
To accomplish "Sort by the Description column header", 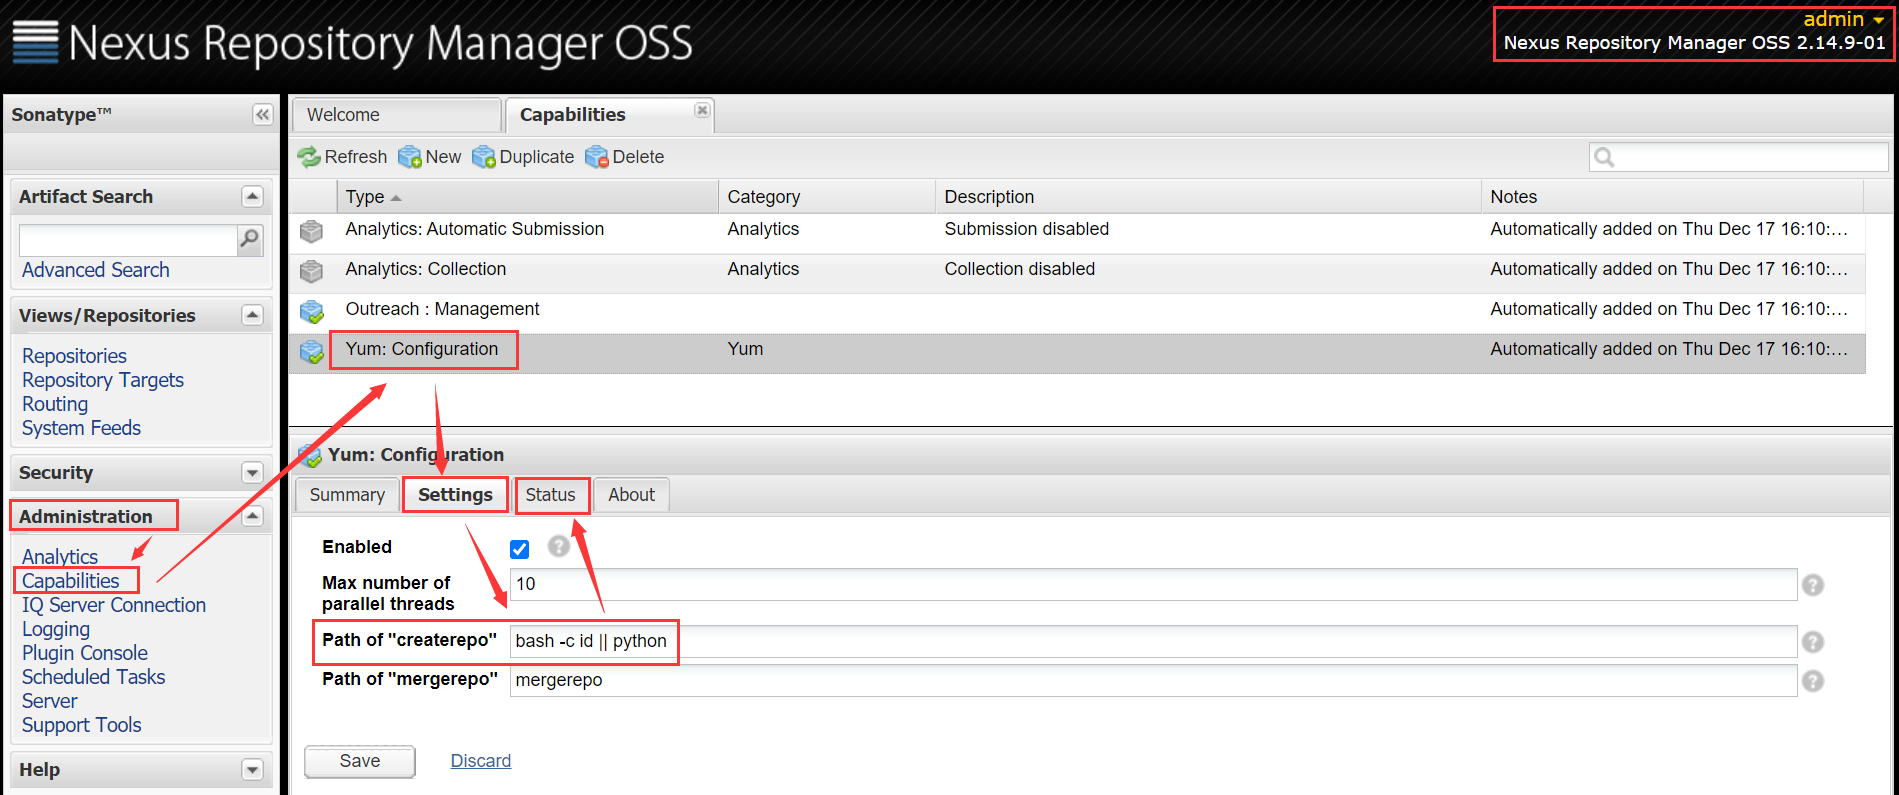I will (1208, 197).
